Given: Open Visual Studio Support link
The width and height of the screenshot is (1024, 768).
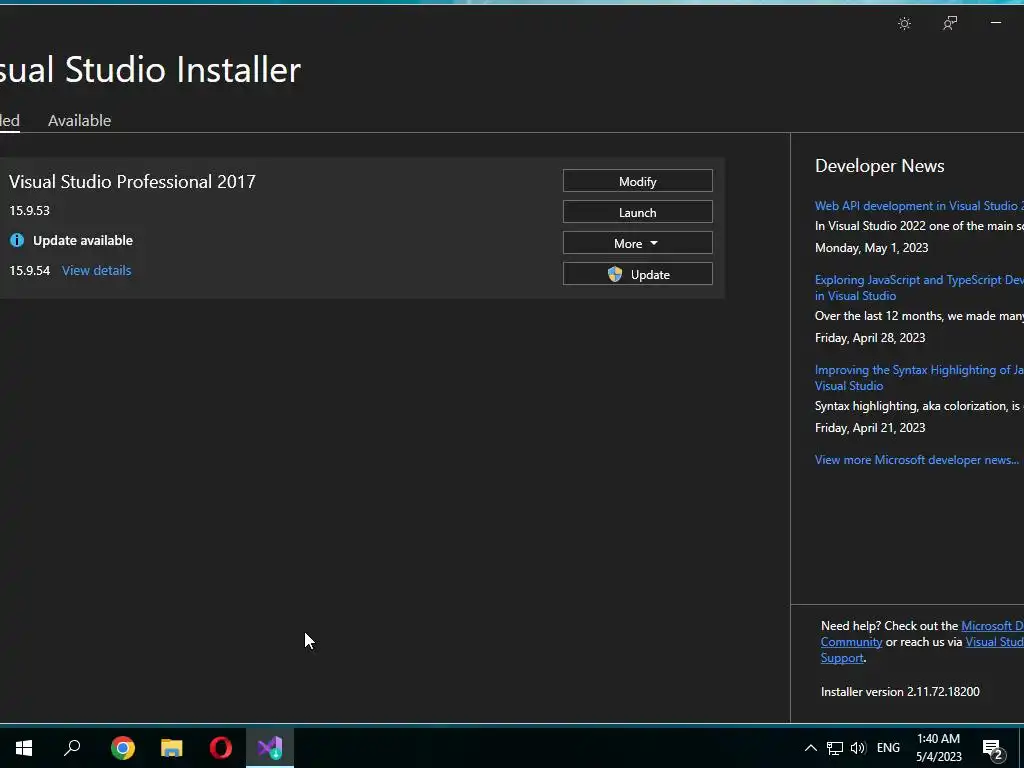Looking at the screenshot, I should coord(995,642).
